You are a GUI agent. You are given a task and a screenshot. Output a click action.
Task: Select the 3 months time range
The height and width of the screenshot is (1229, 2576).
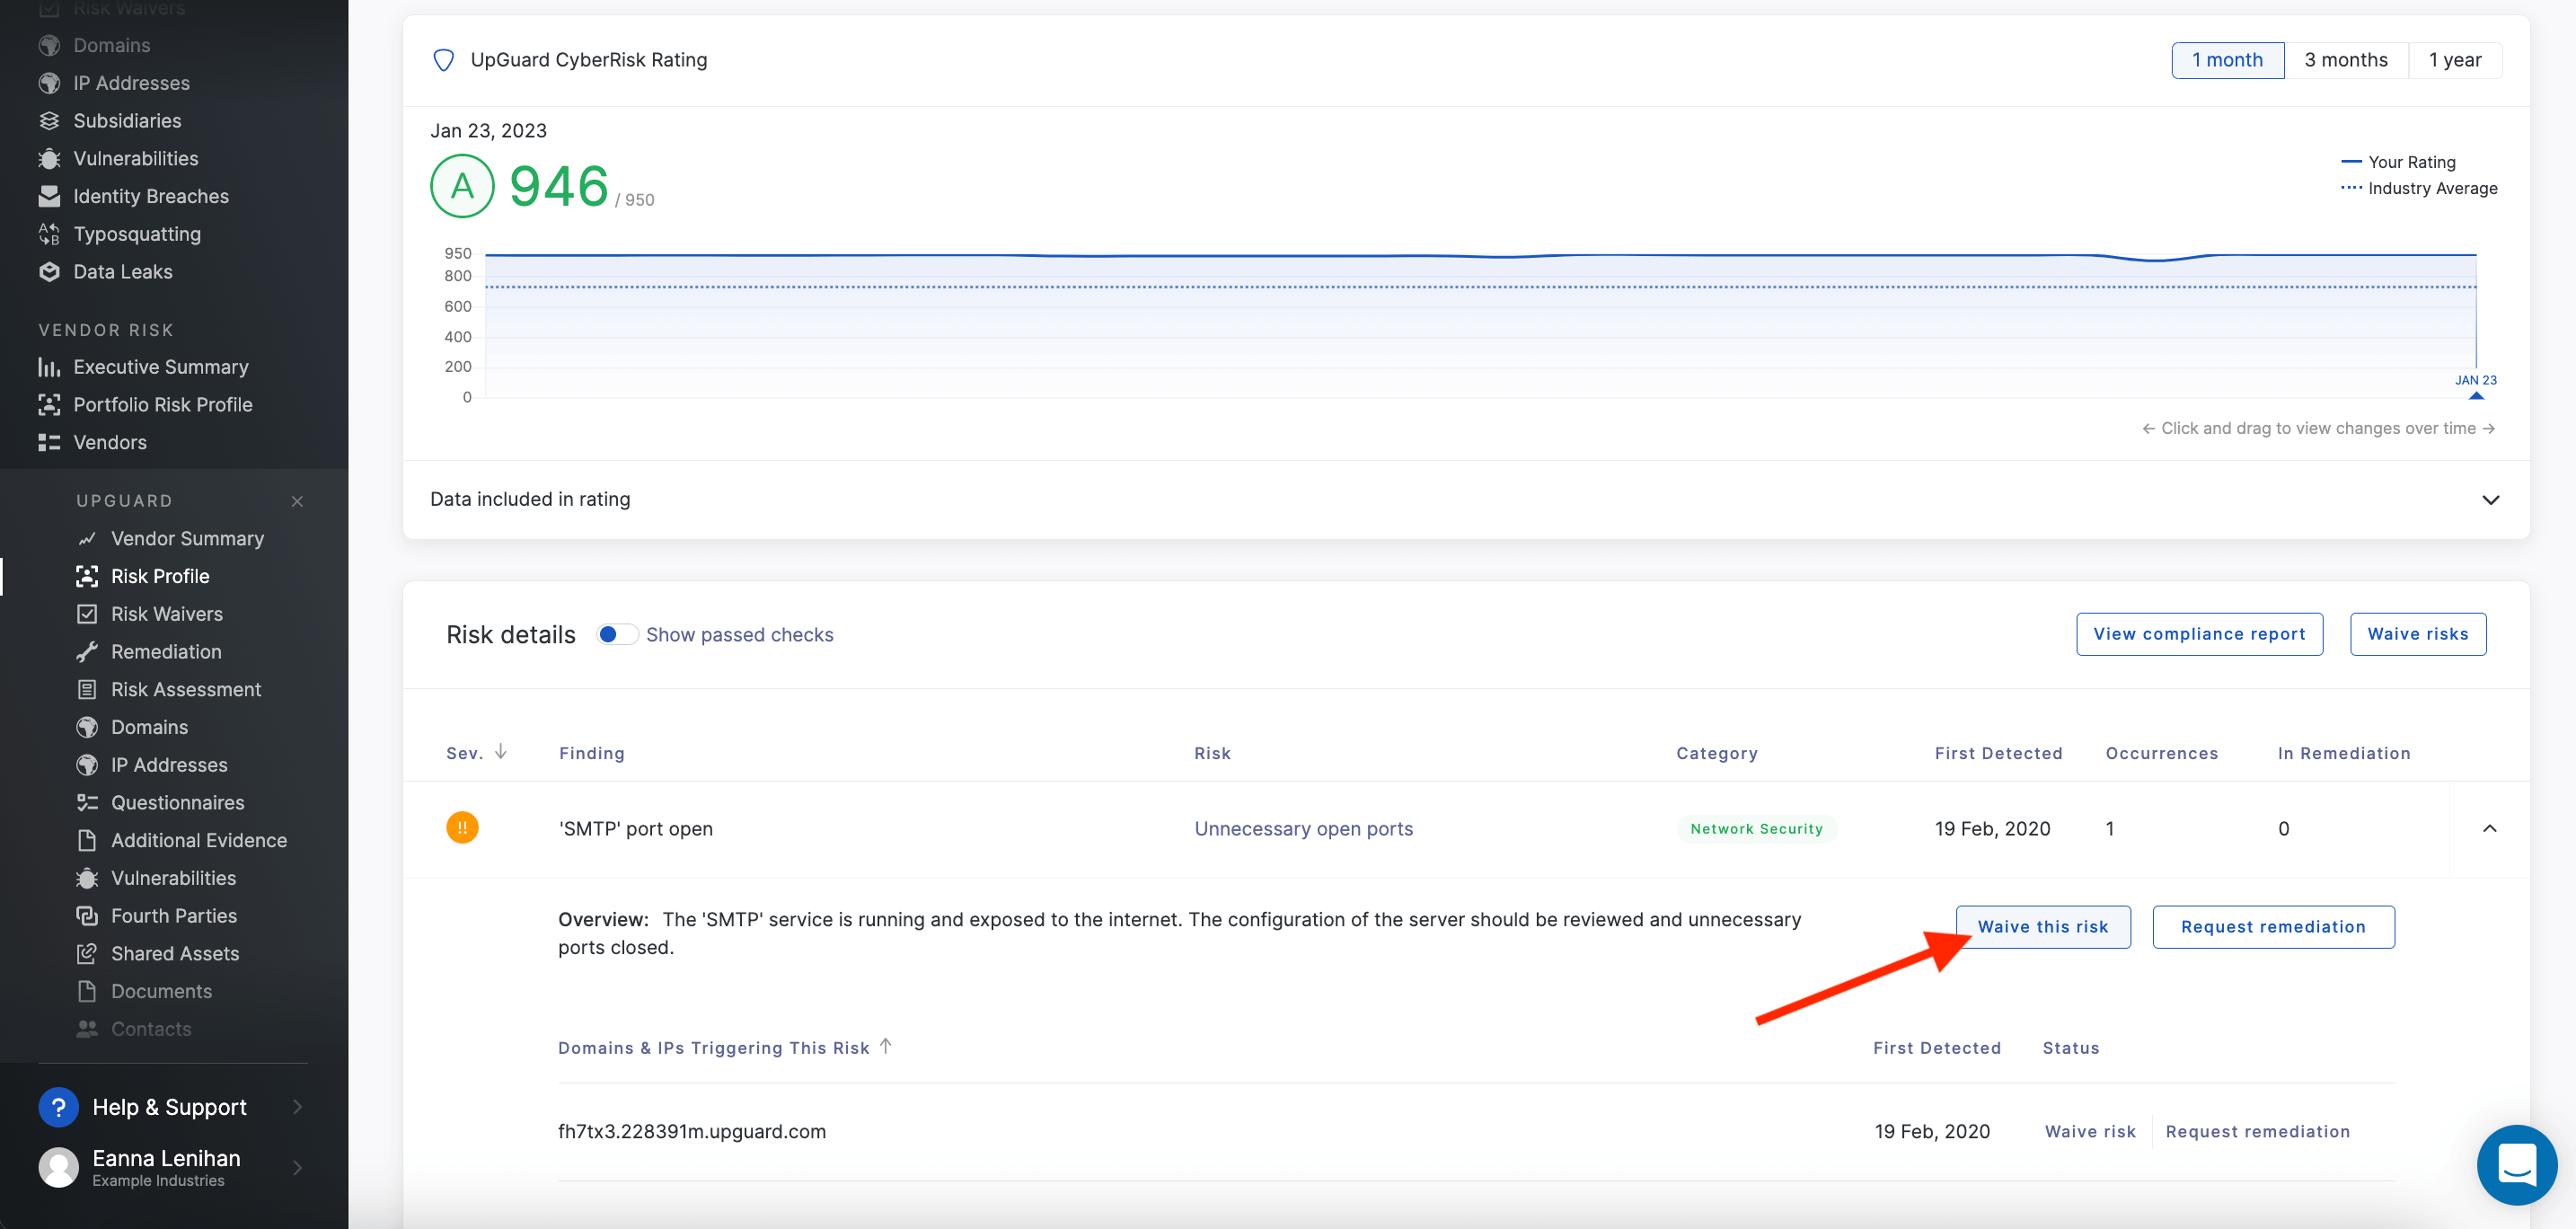2345,60
